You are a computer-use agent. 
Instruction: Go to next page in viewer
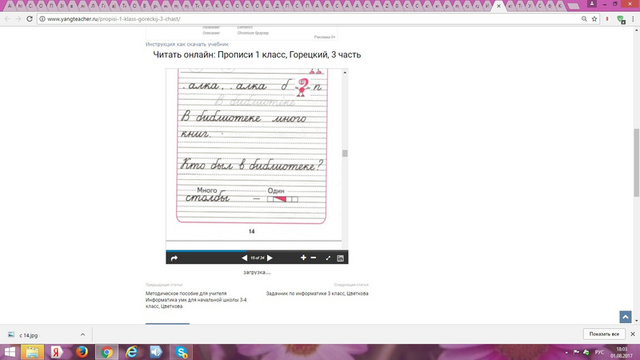[x=270, y=258]
